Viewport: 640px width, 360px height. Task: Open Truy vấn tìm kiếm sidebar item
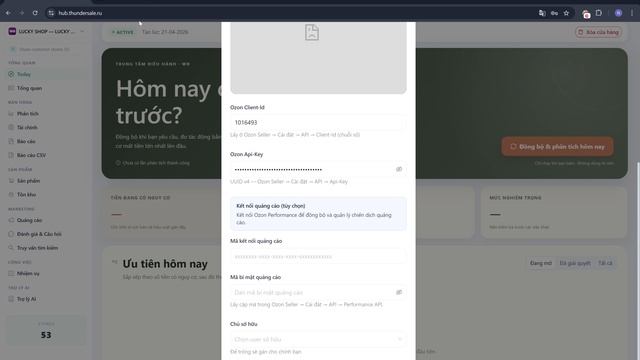(46, 248)
